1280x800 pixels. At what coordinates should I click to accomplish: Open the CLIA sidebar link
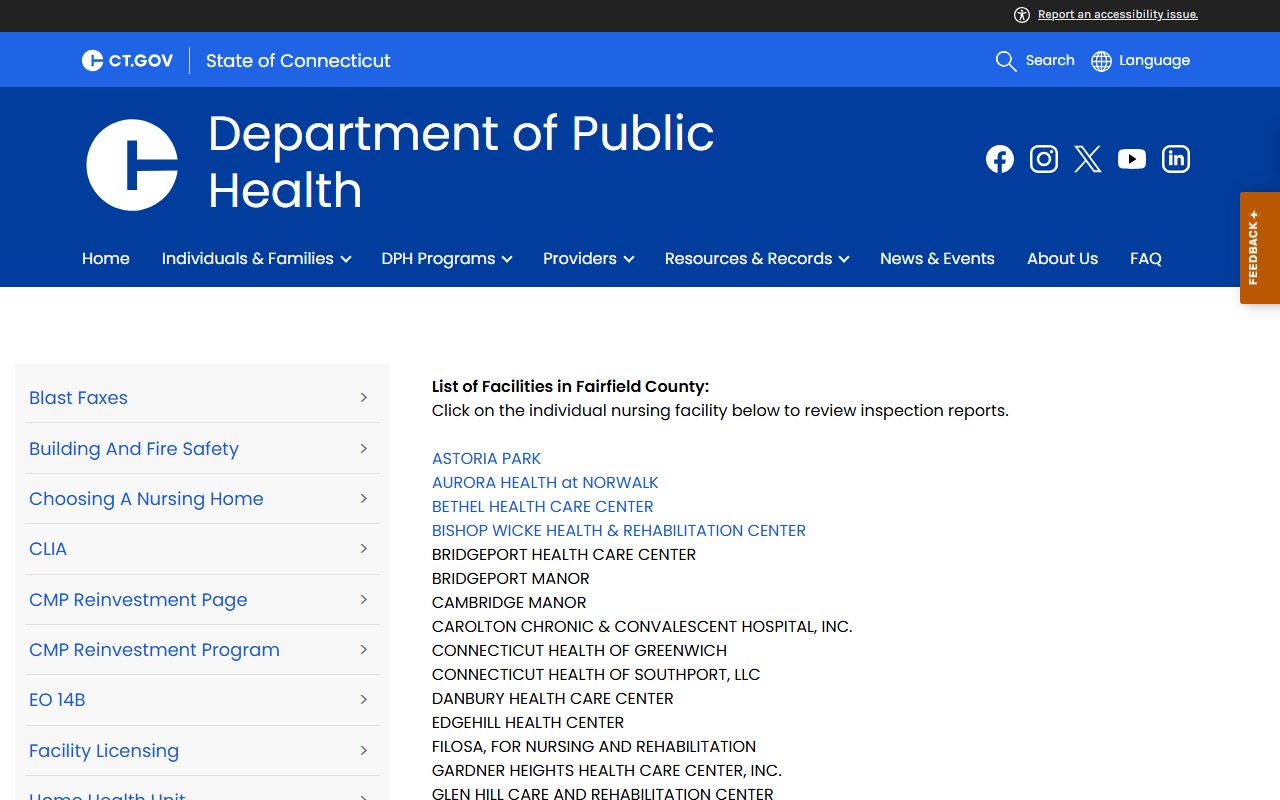[48, 549]
